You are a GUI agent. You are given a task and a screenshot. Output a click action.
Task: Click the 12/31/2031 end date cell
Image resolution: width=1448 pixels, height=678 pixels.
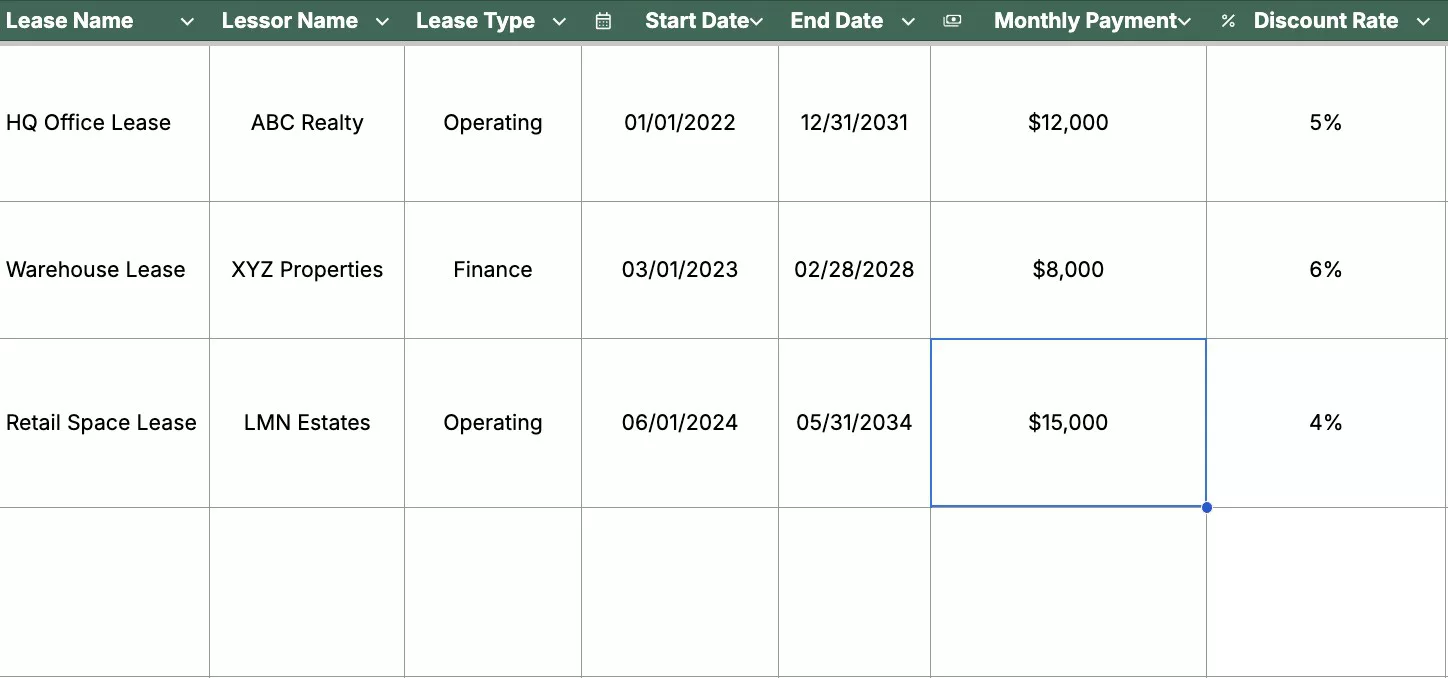point(854,123)
